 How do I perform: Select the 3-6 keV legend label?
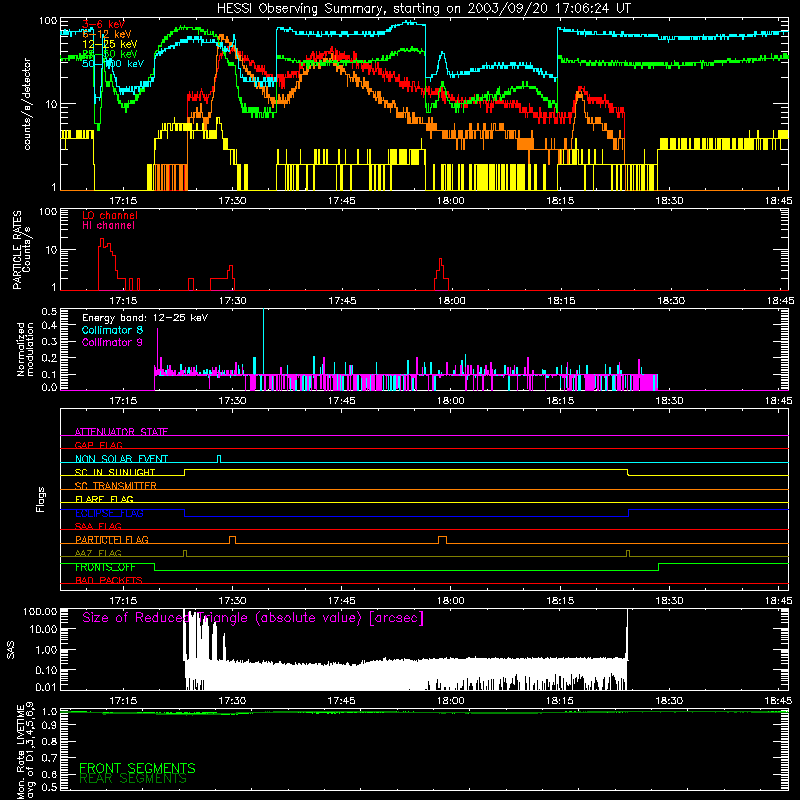(x=103, y=24)
